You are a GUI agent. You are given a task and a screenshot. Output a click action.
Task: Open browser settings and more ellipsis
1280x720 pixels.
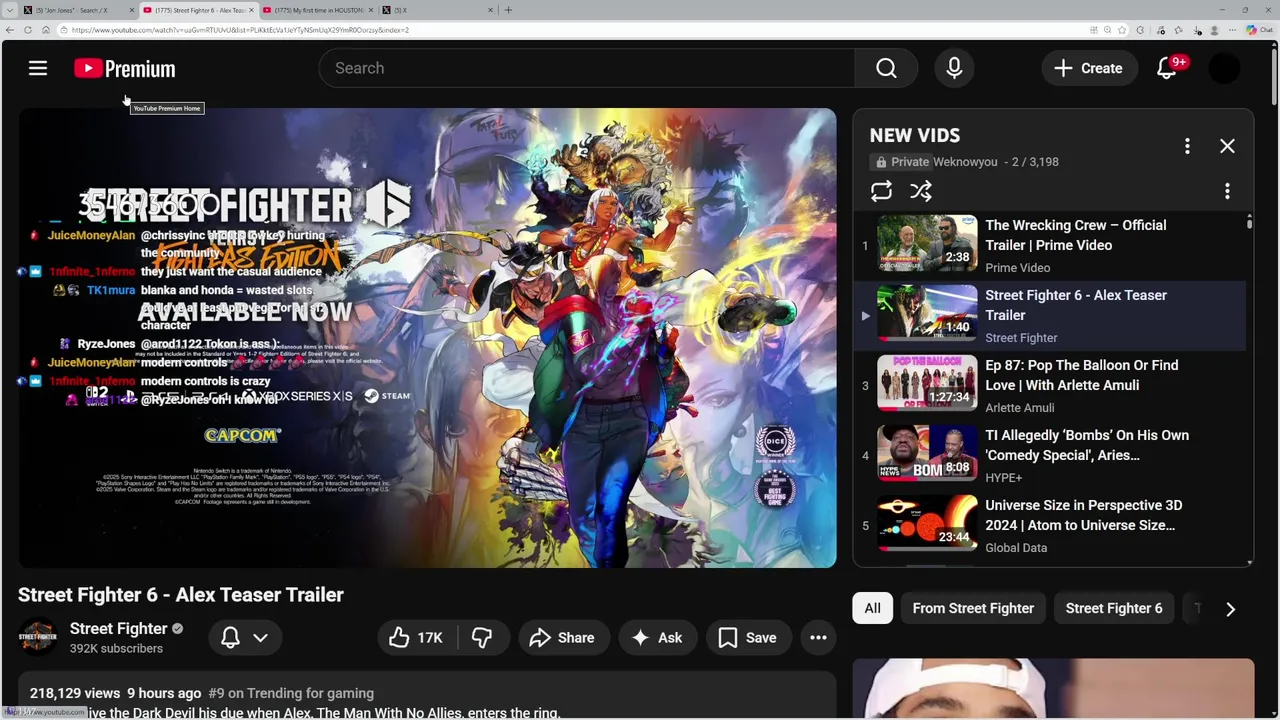(x=1232, y=30)
